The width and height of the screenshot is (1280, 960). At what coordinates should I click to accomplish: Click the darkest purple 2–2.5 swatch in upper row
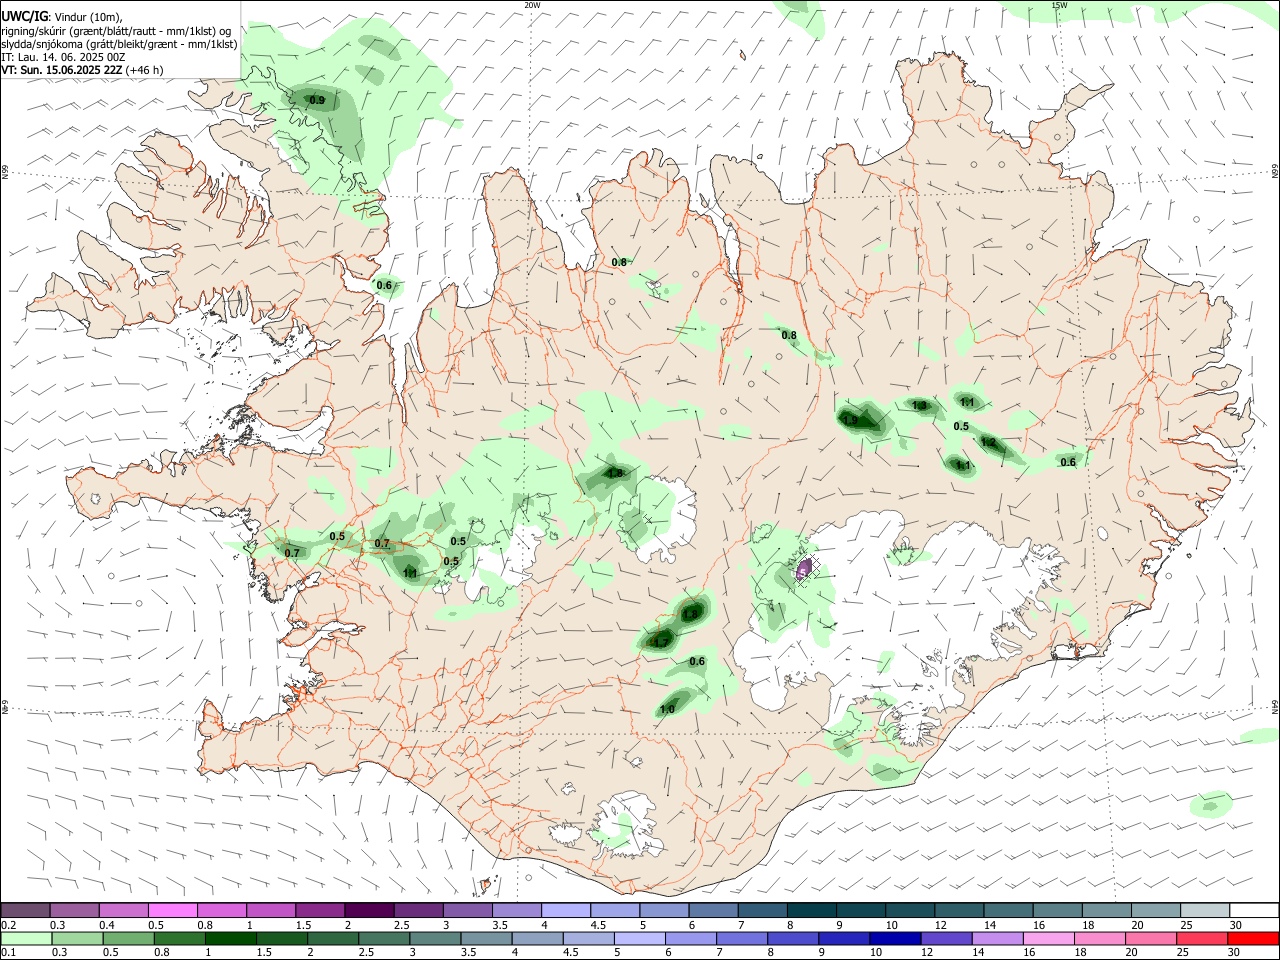369,910
